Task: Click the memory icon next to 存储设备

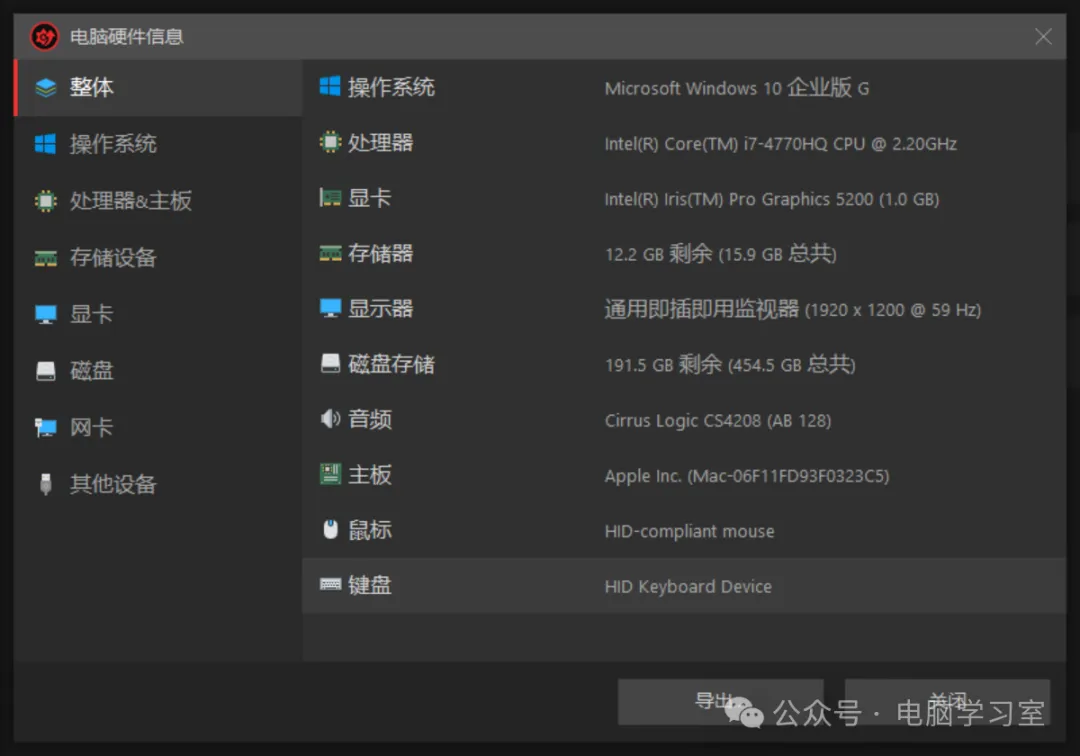Action: pos(45,258)
